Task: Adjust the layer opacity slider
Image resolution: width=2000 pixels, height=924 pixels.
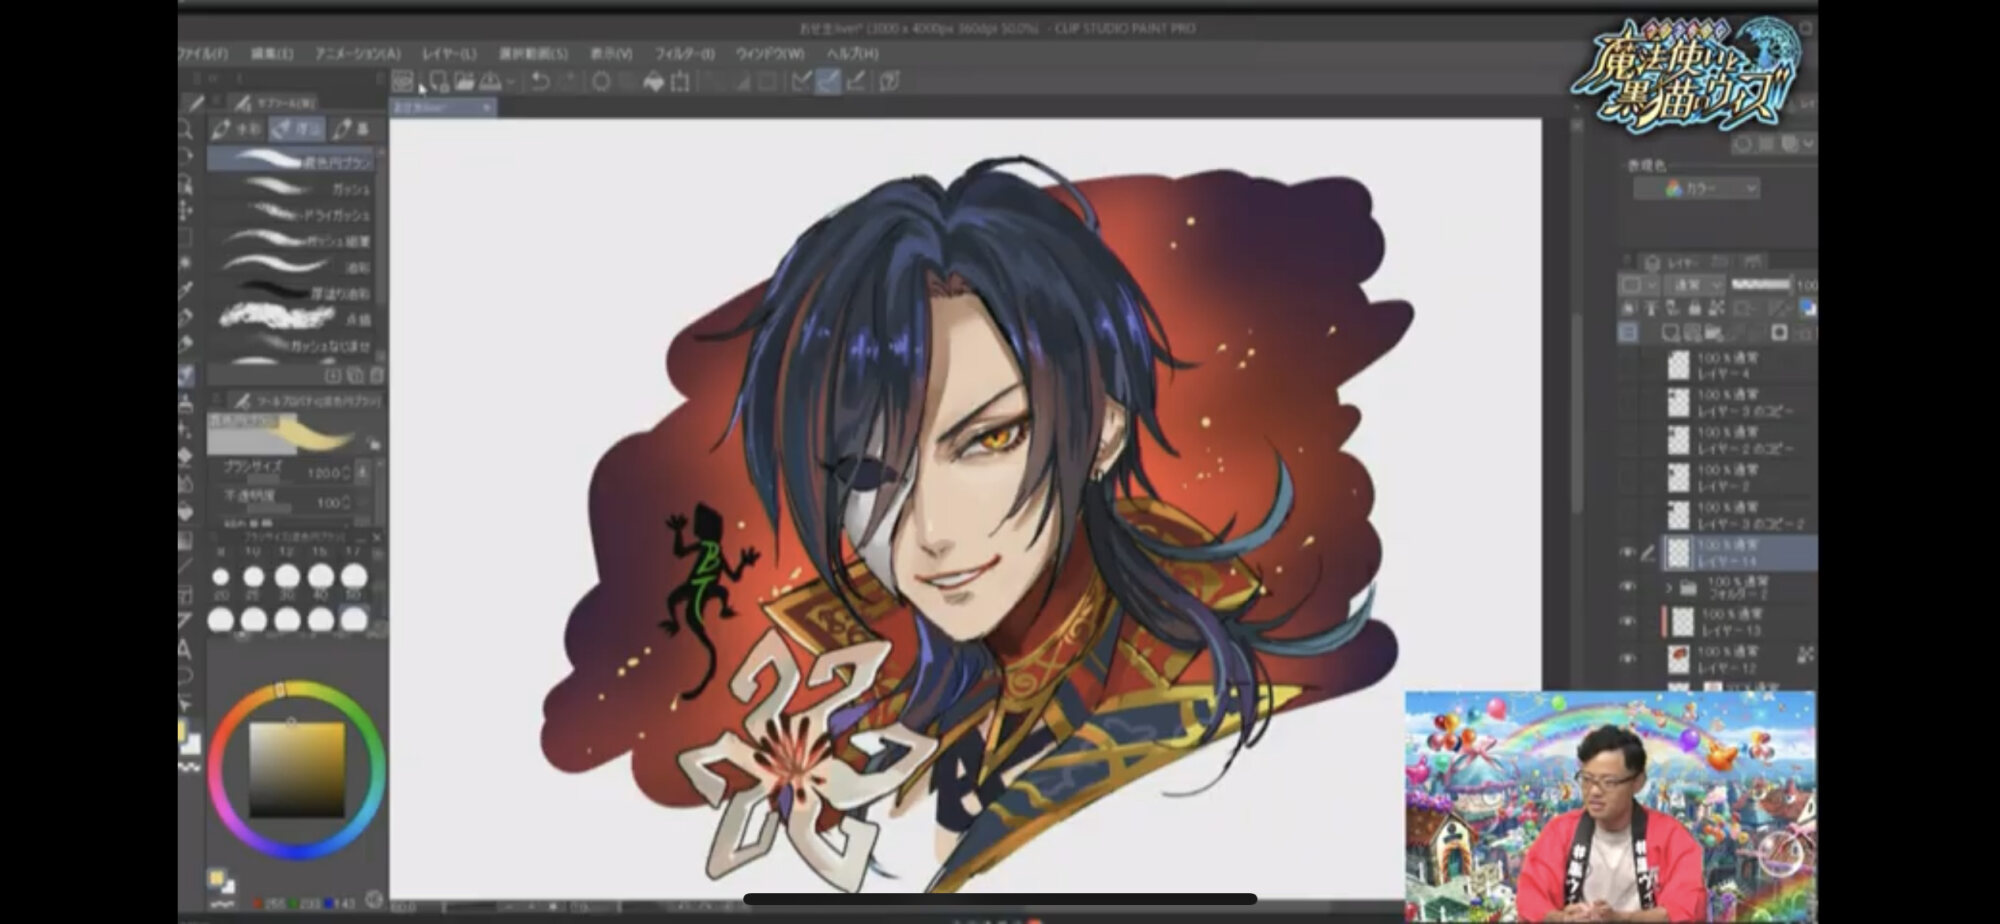Action: 1761,285
